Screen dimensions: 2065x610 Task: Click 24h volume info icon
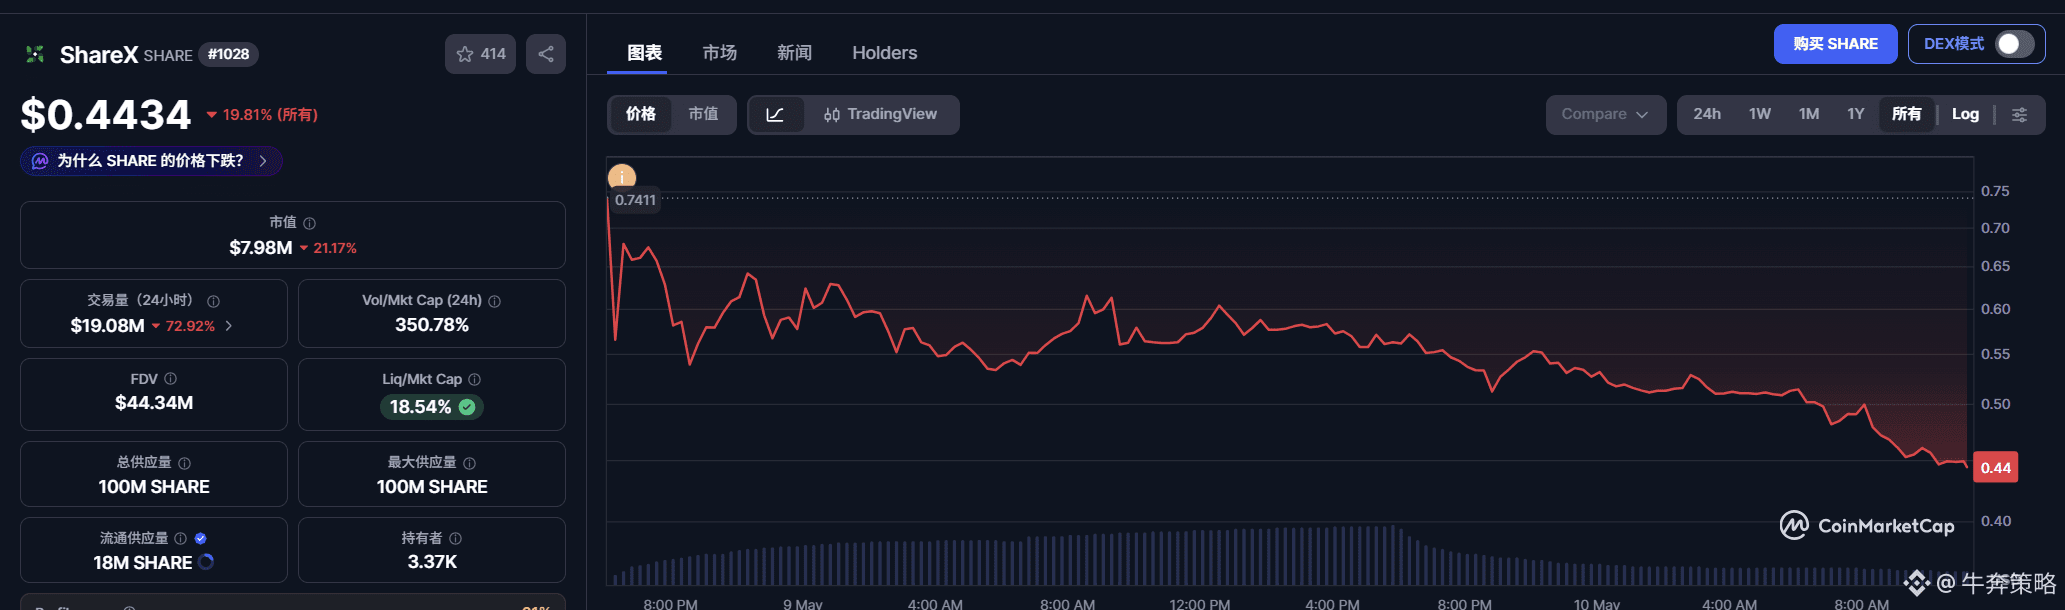click(213, 301)
